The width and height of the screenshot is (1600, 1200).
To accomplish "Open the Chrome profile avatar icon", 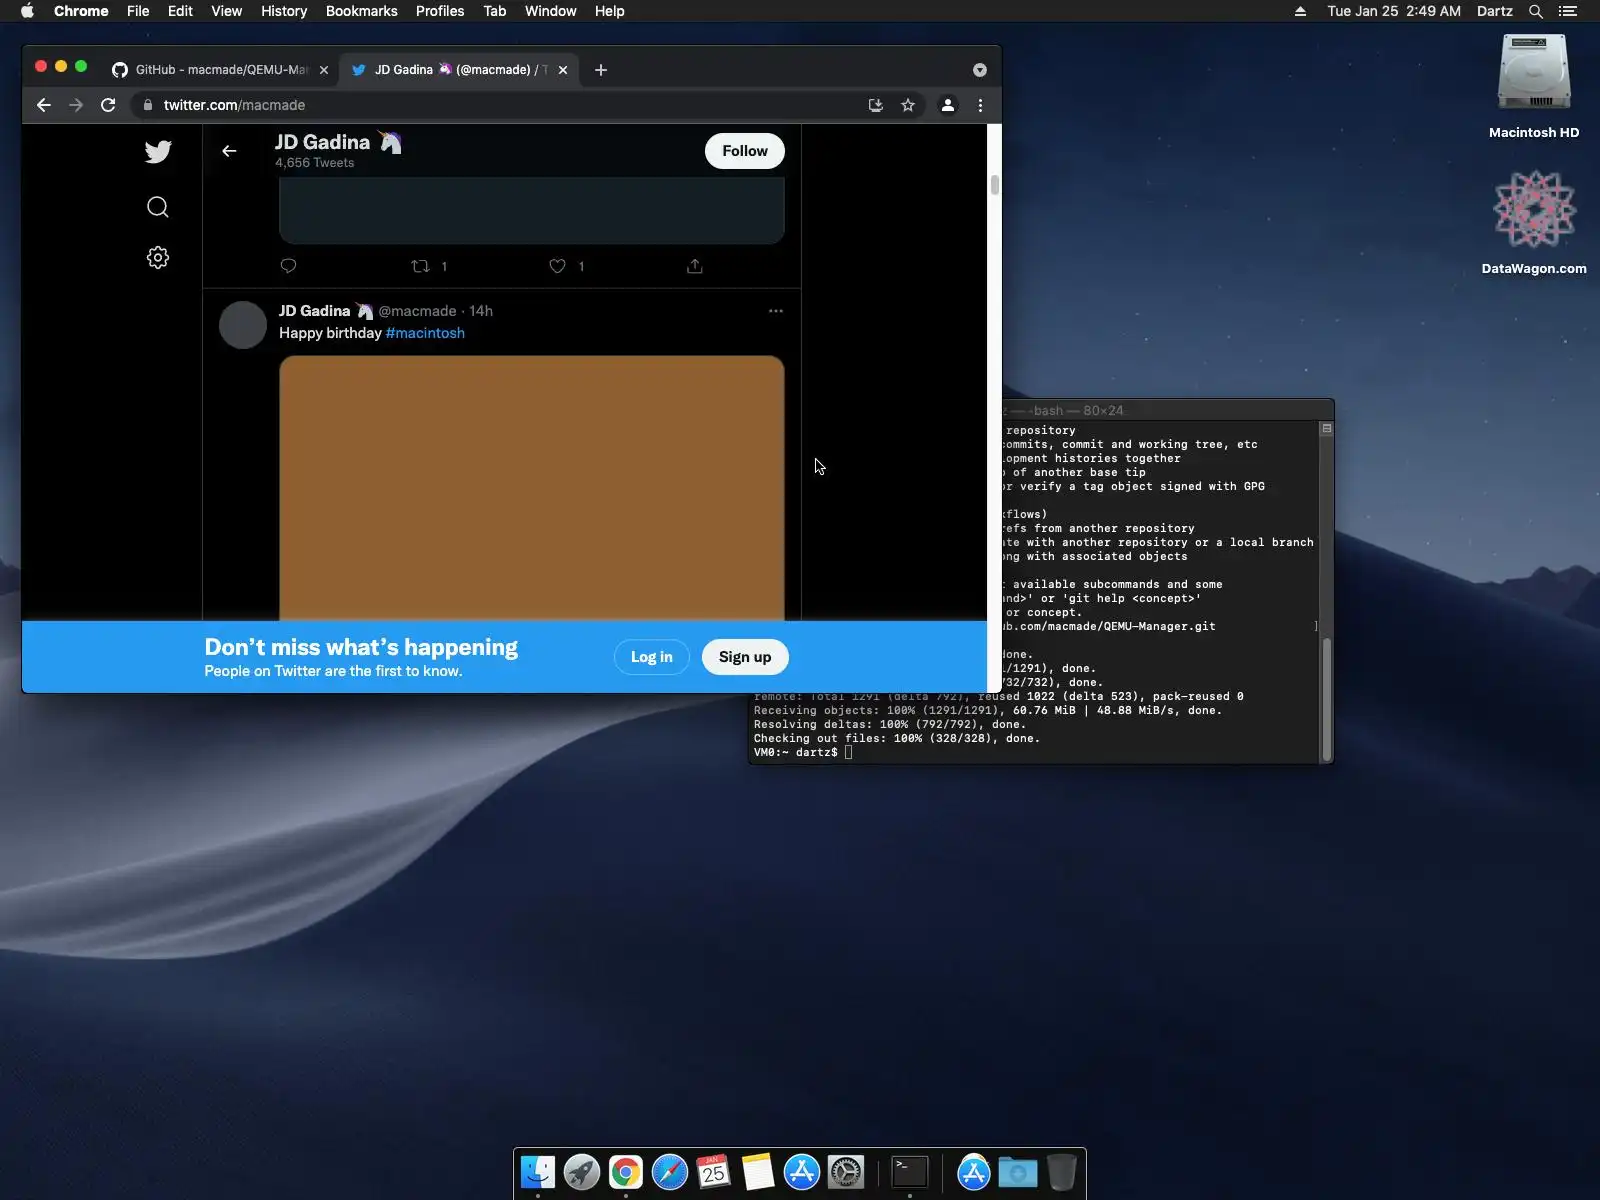I will coord(948,105).
